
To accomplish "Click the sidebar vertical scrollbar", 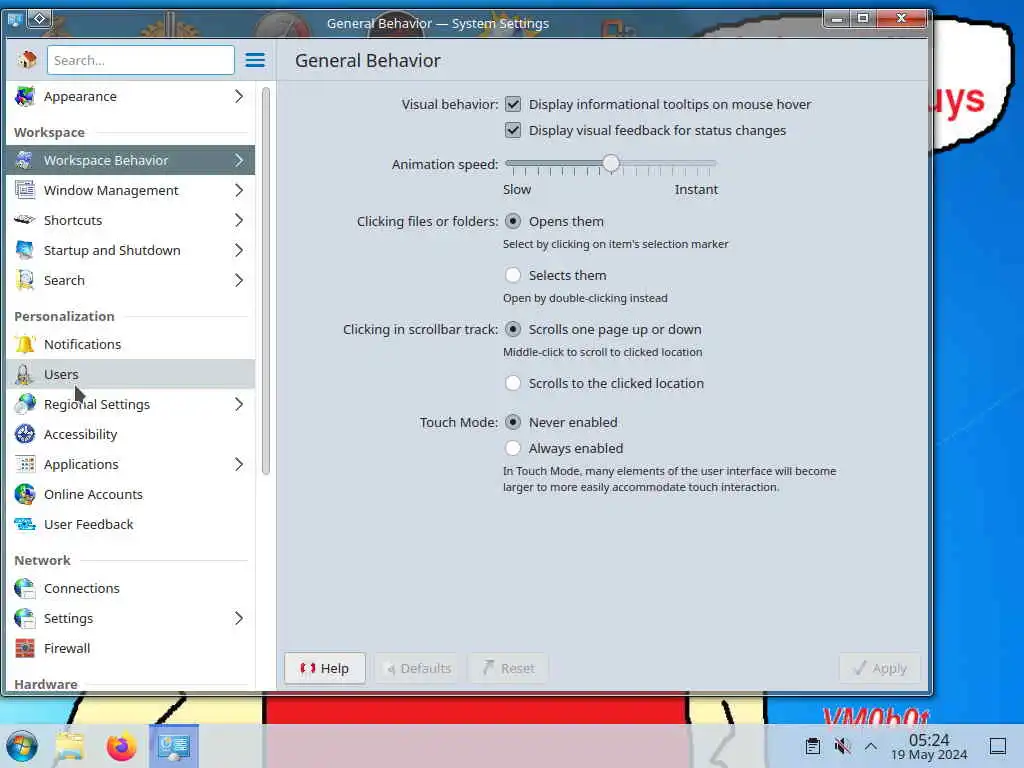I will 266,281.
